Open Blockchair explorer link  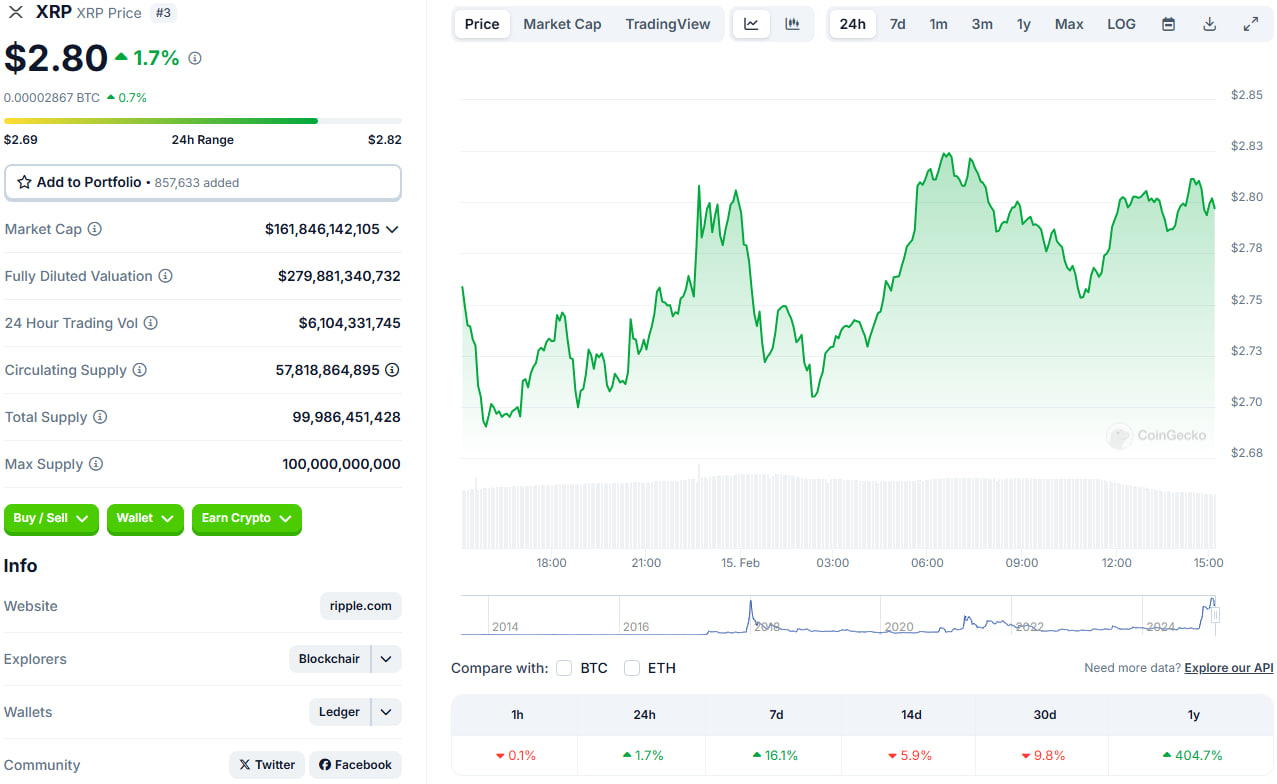coord(329,659)
